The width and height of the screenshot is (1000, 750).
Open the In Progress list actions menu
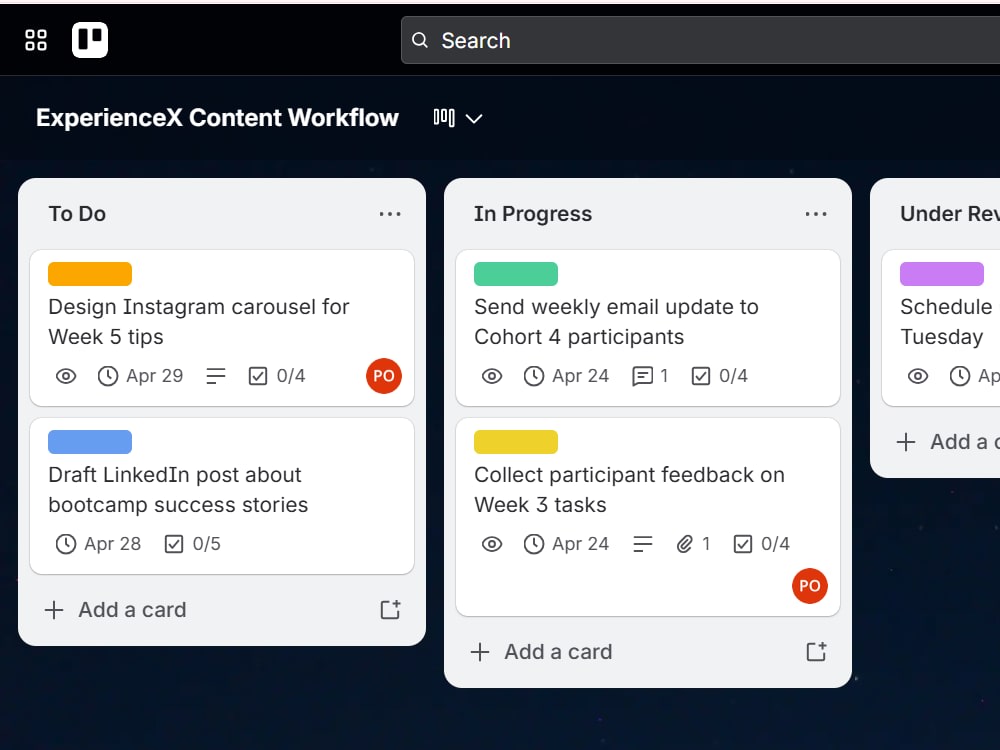pyautogui.click(x=816, y=214)
